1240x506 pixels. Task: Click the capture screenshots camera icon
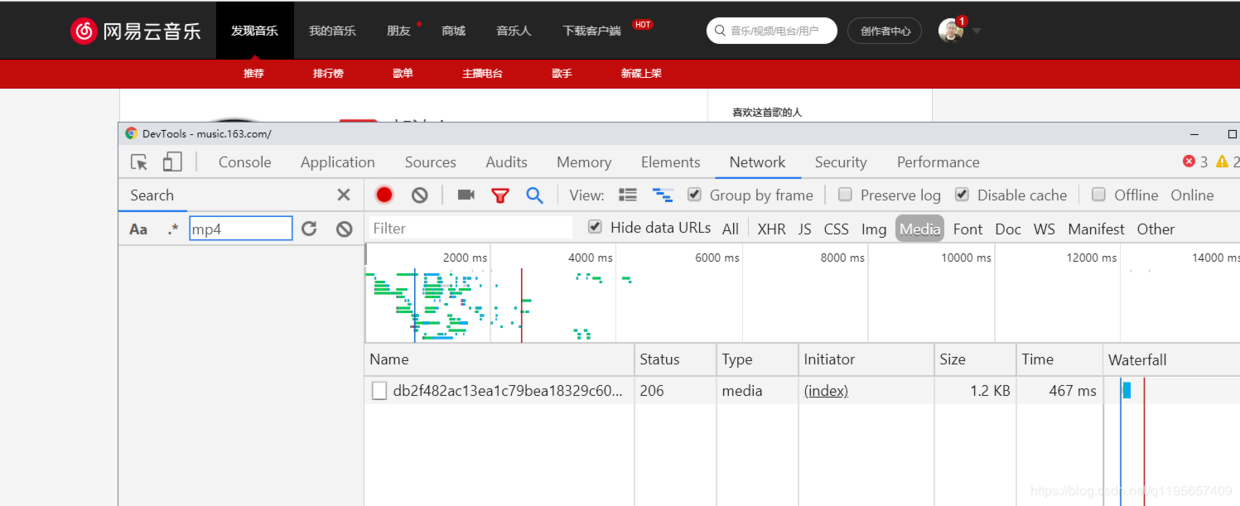(466, 195)
